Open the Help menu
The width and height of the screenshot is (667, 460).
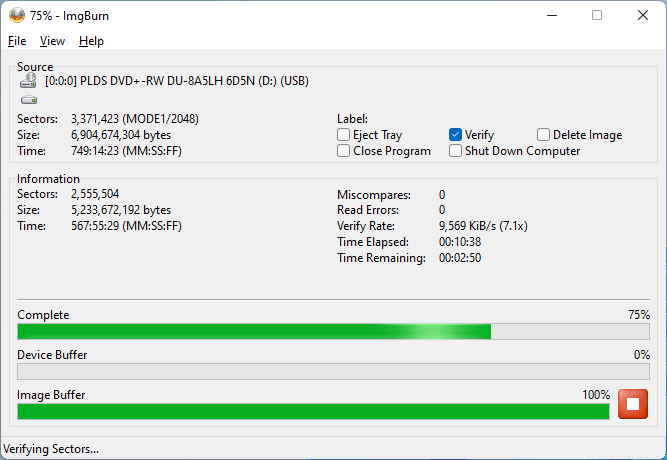91,41
